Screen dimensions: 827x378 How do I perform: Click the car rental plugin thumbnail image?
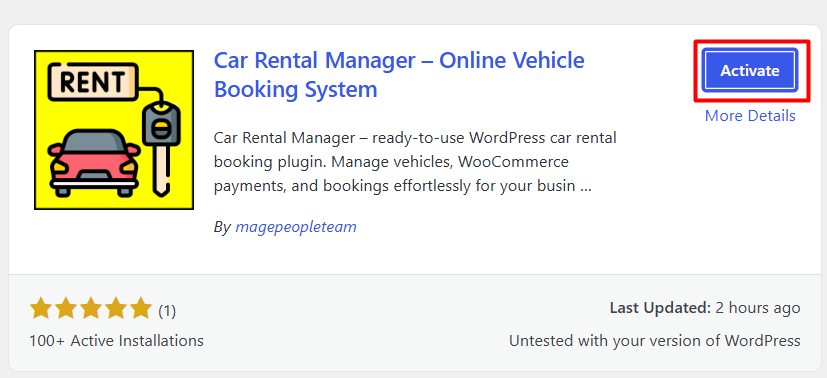114,130
